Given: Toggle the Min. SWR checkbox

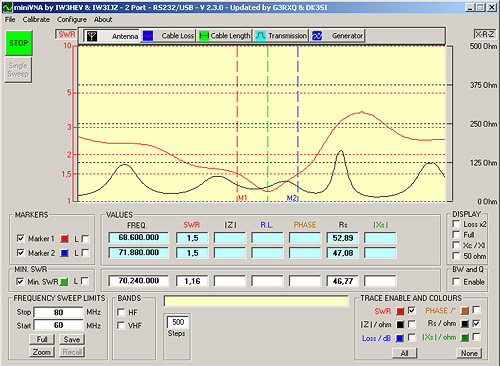Looking at the screenshot, I should coord(20,281).
